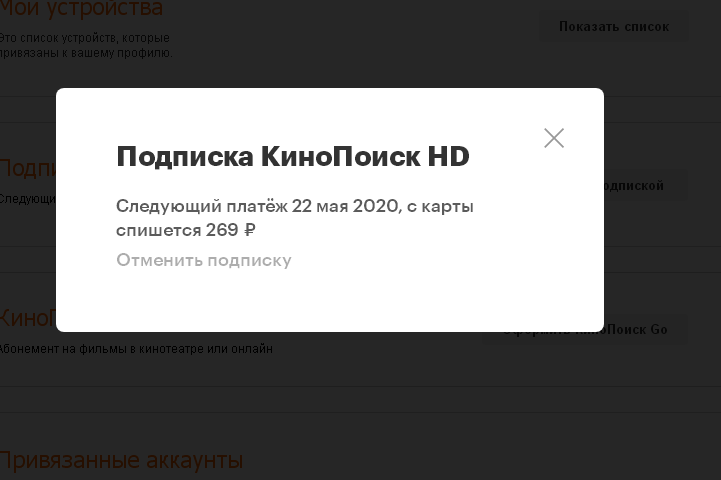721x480 pixels.
Task: Click the 269 ₽ amount text
Action: coord(230,230)
